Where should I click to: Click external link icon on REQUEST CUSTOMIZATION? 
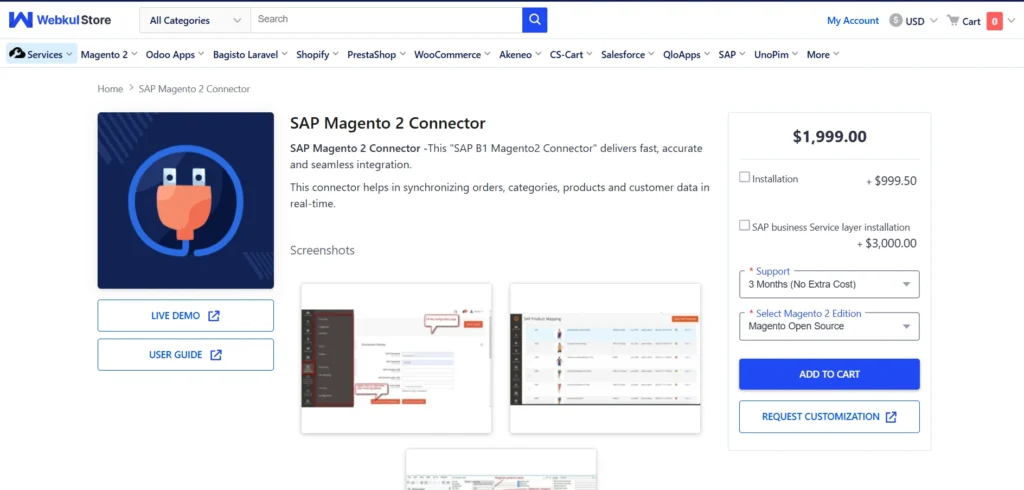coord(891,417)
